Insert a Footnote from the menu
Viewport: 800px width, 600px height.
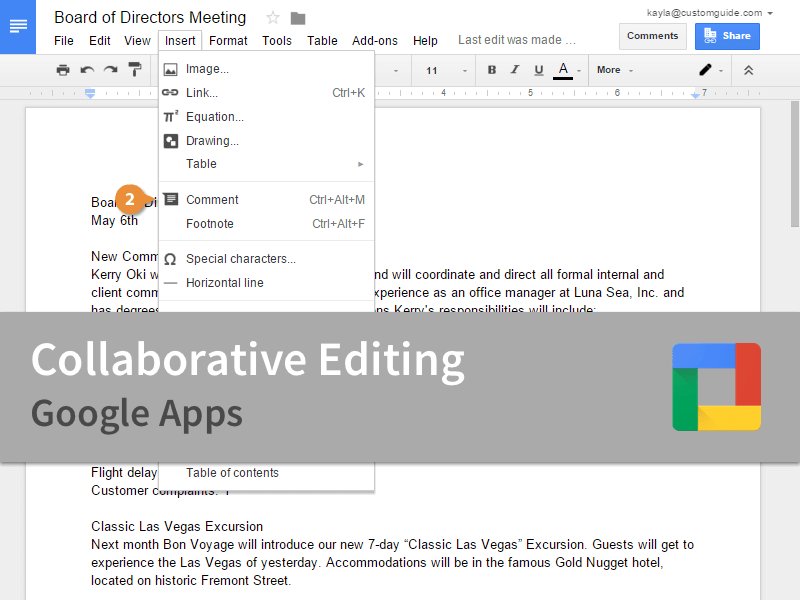[266, 224]
